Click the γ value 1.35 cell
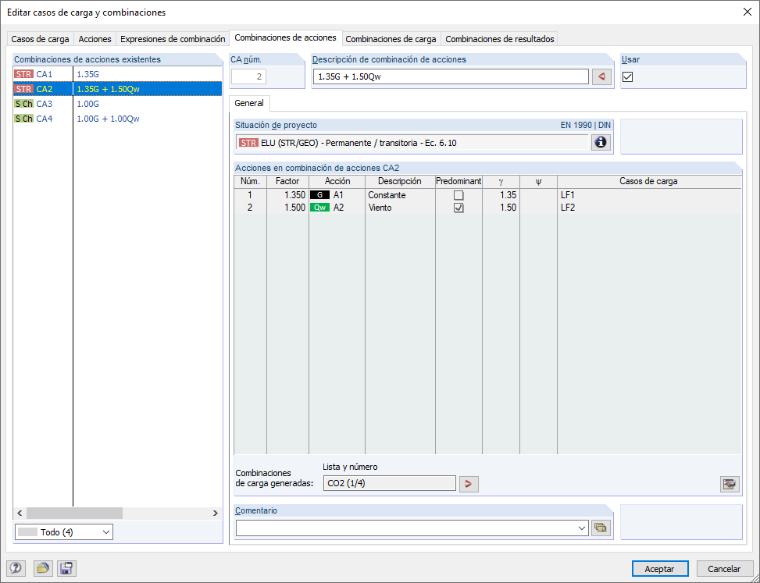 pyautogui.click(x=501, y=195)
